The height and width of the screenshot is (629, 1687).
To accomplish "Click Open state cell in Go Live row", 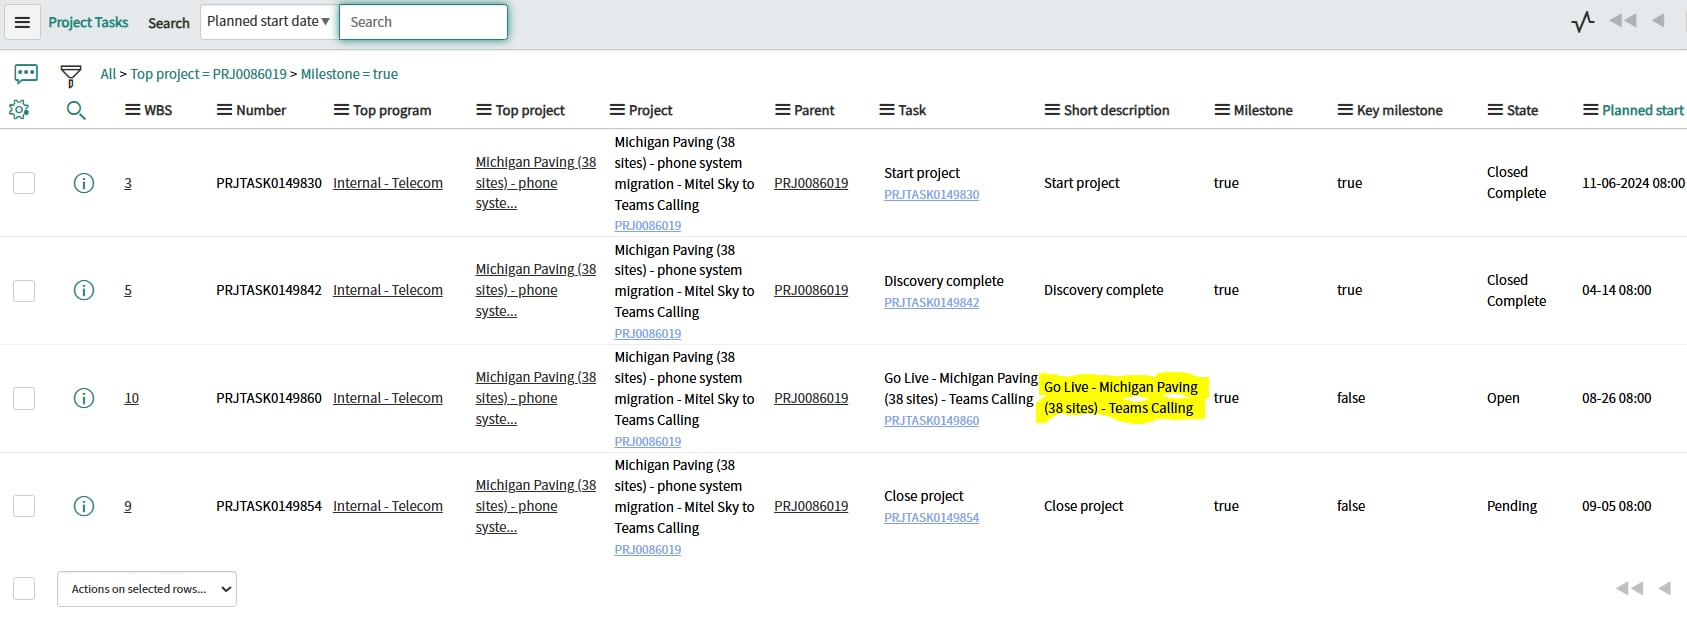I will [x=1503, y=398].
